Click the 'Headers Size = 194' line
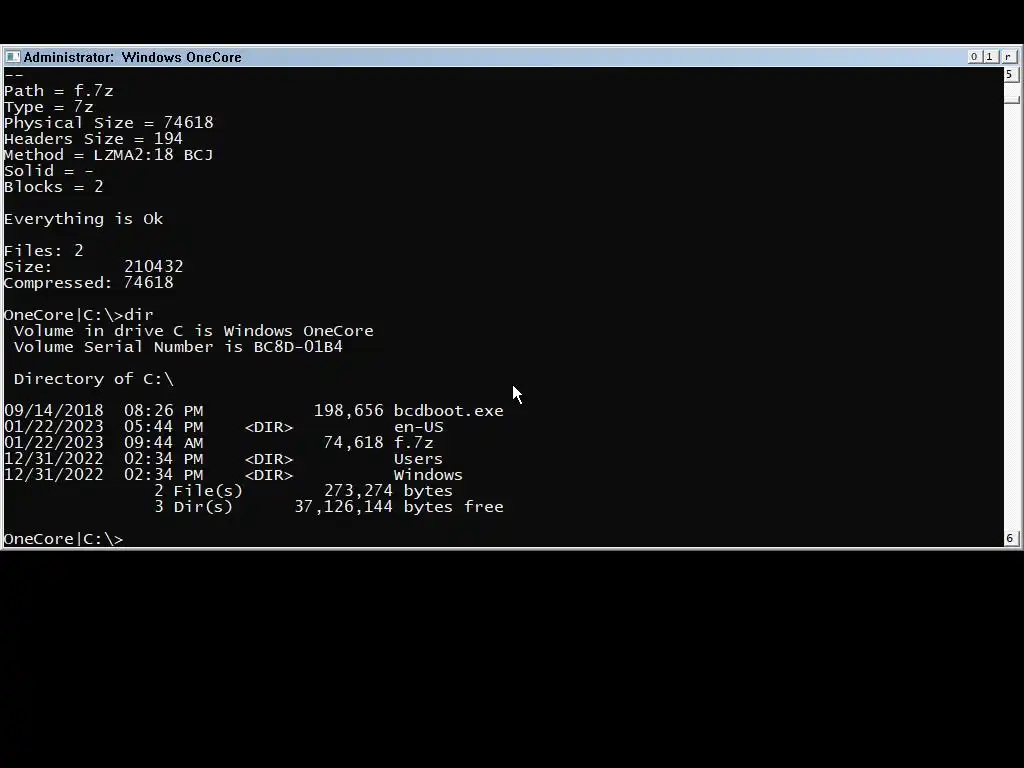Image resolution: width=1024 pixels, height=768 pixels. tap(93, 138)
